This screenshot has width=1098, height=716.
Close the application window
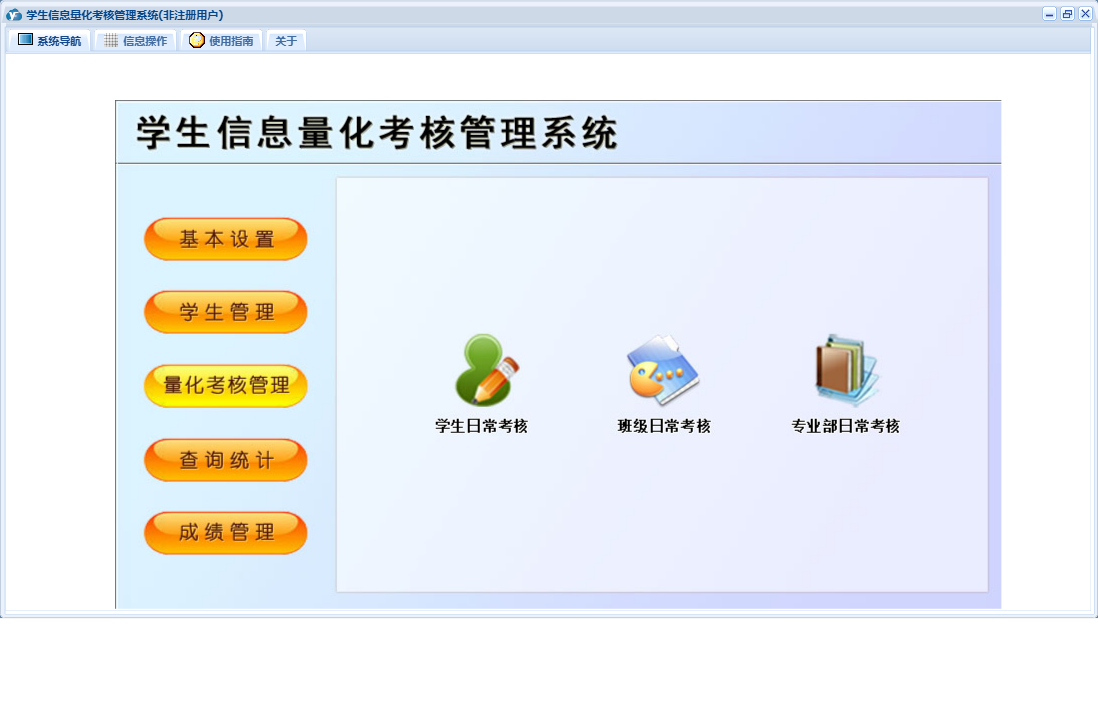[1085, 14]
